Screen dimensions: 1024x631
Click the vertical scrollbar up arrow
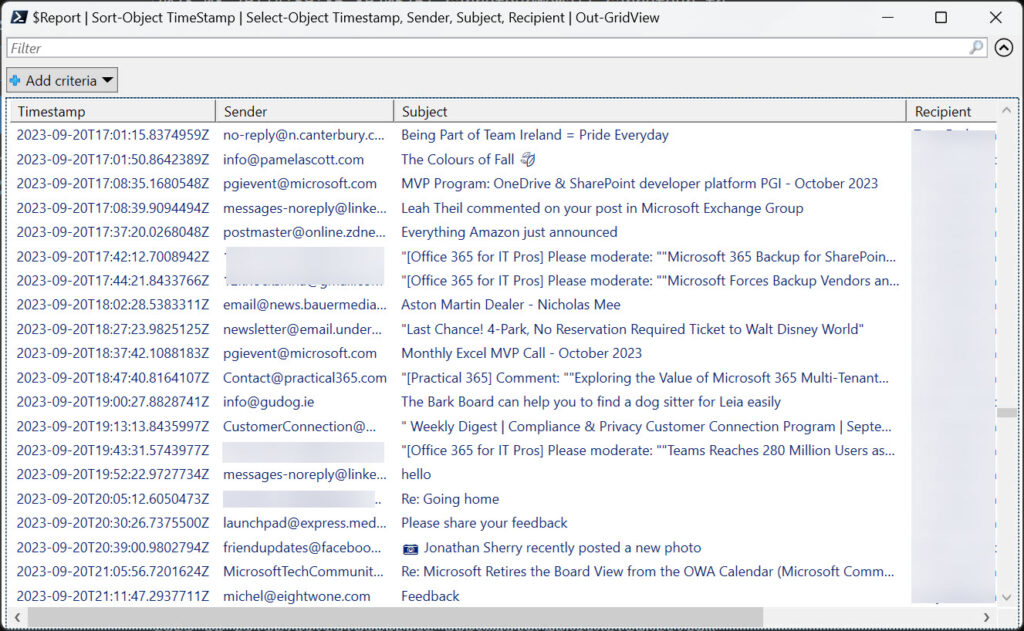[1006, 110]
